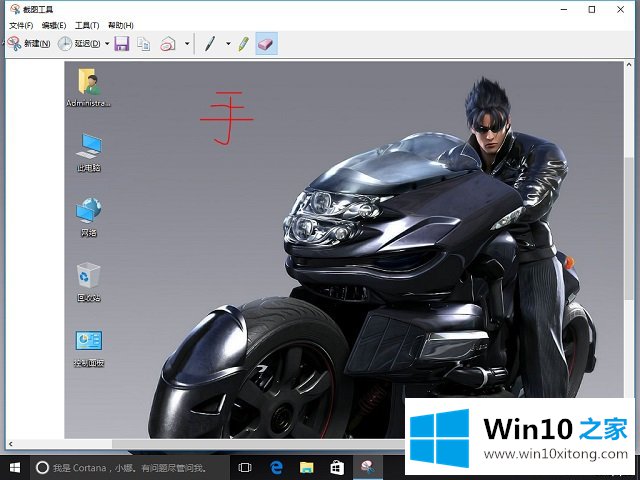The height and width of the screenshot is (480, 640).
Task: Open the Help (帮助) menu
Action: pyautogui.click(x=120, y=25)
